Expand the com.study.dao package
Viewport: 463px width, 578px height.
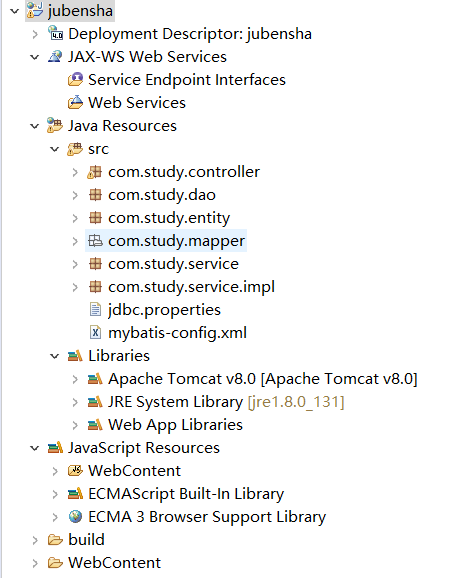(x=75, y=195)
